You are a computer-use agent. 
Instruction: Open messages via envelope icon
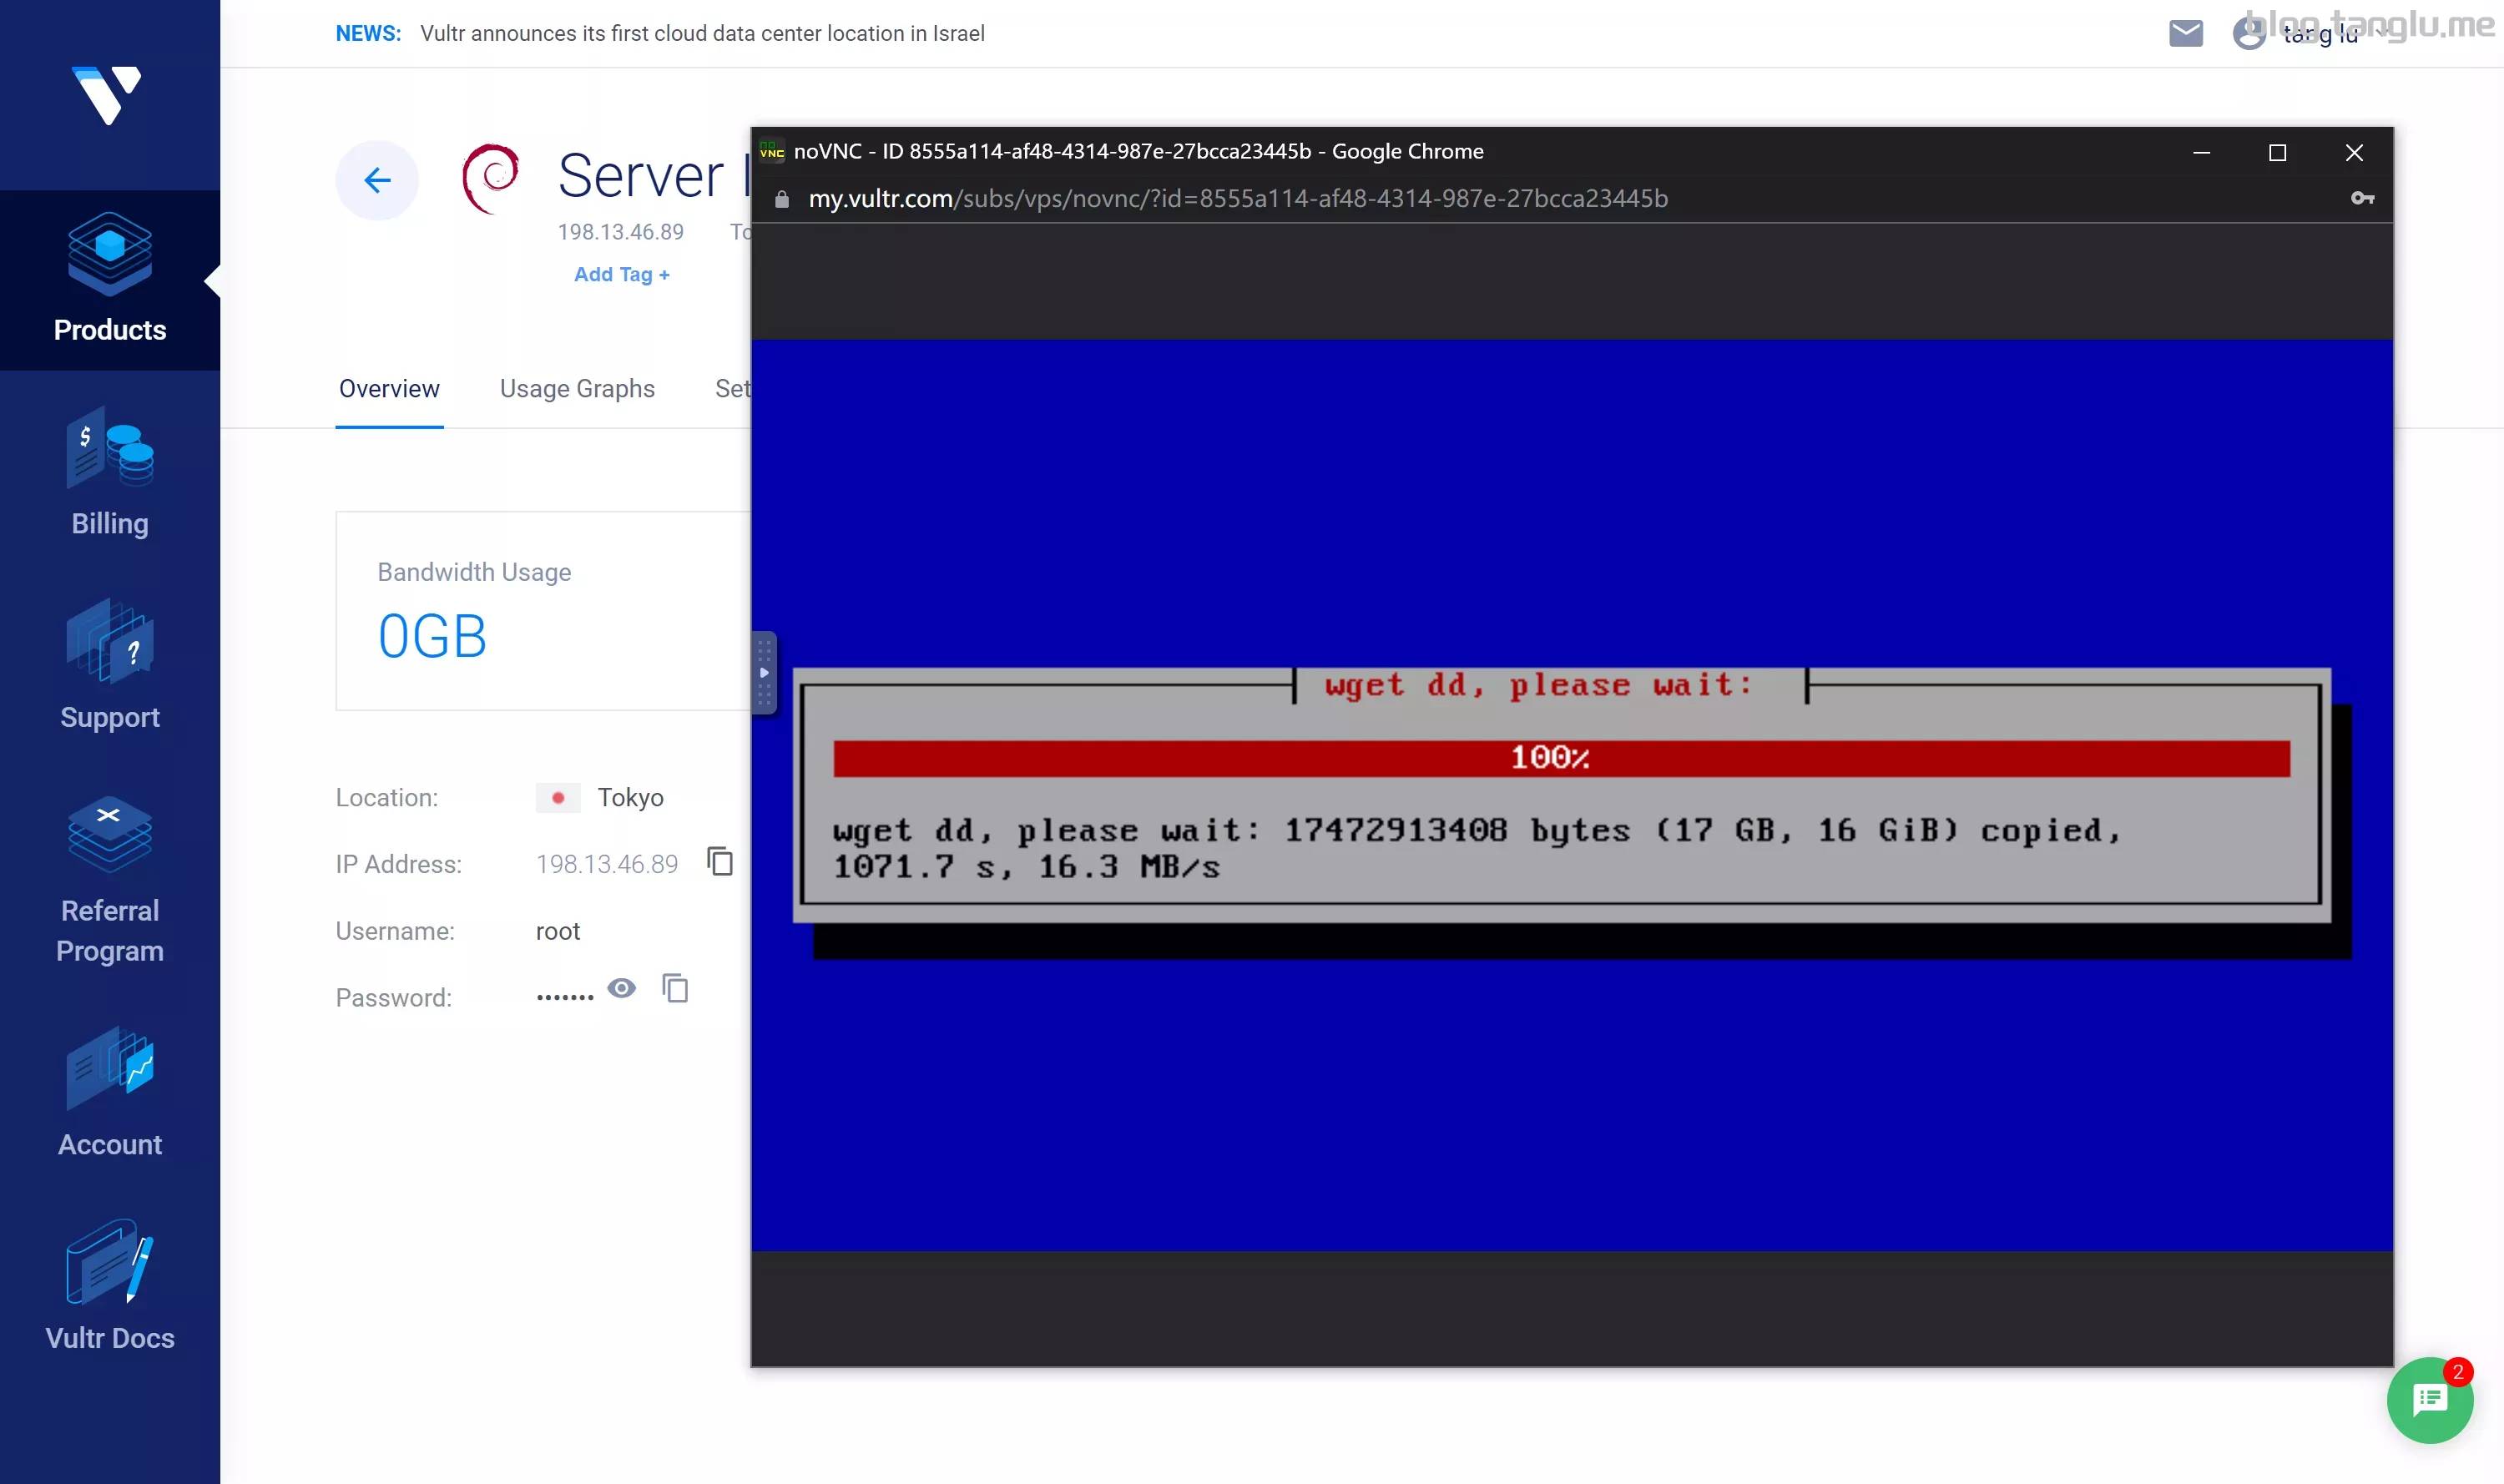pos(2186,33)
